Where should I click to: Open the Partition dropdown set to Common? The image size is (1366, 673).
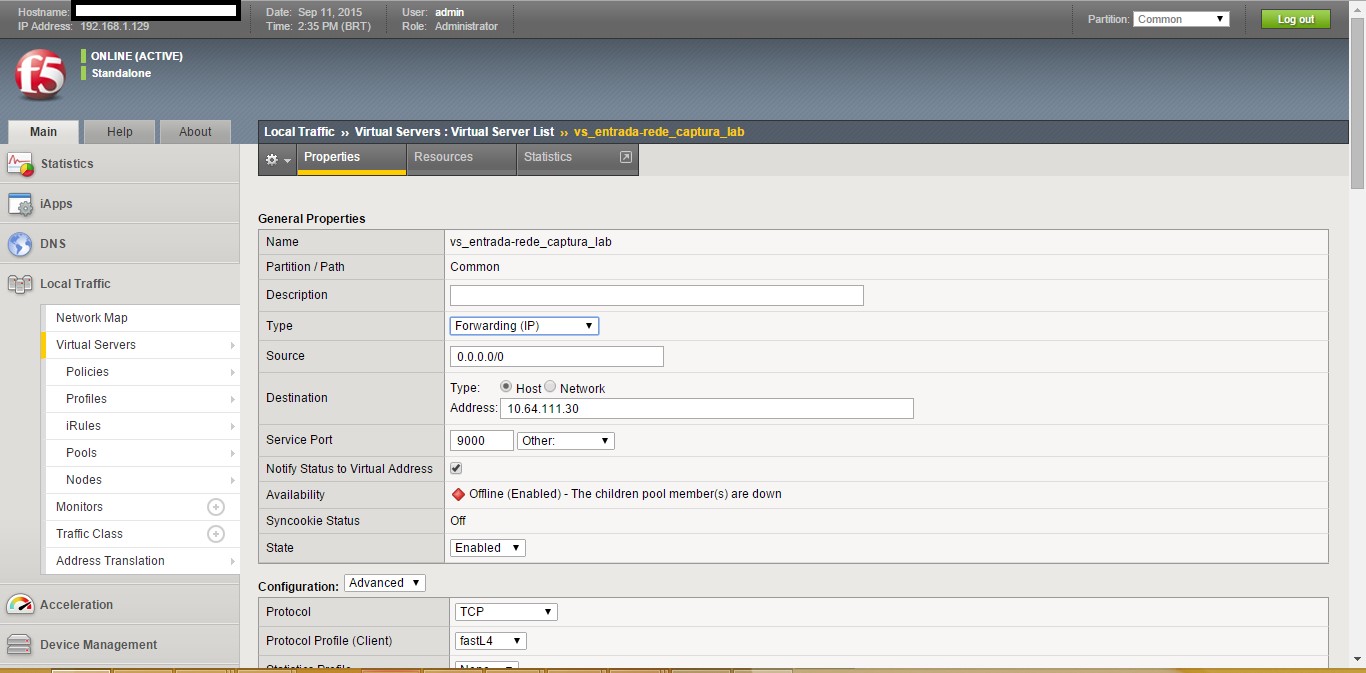click(x=1181, y=18)
